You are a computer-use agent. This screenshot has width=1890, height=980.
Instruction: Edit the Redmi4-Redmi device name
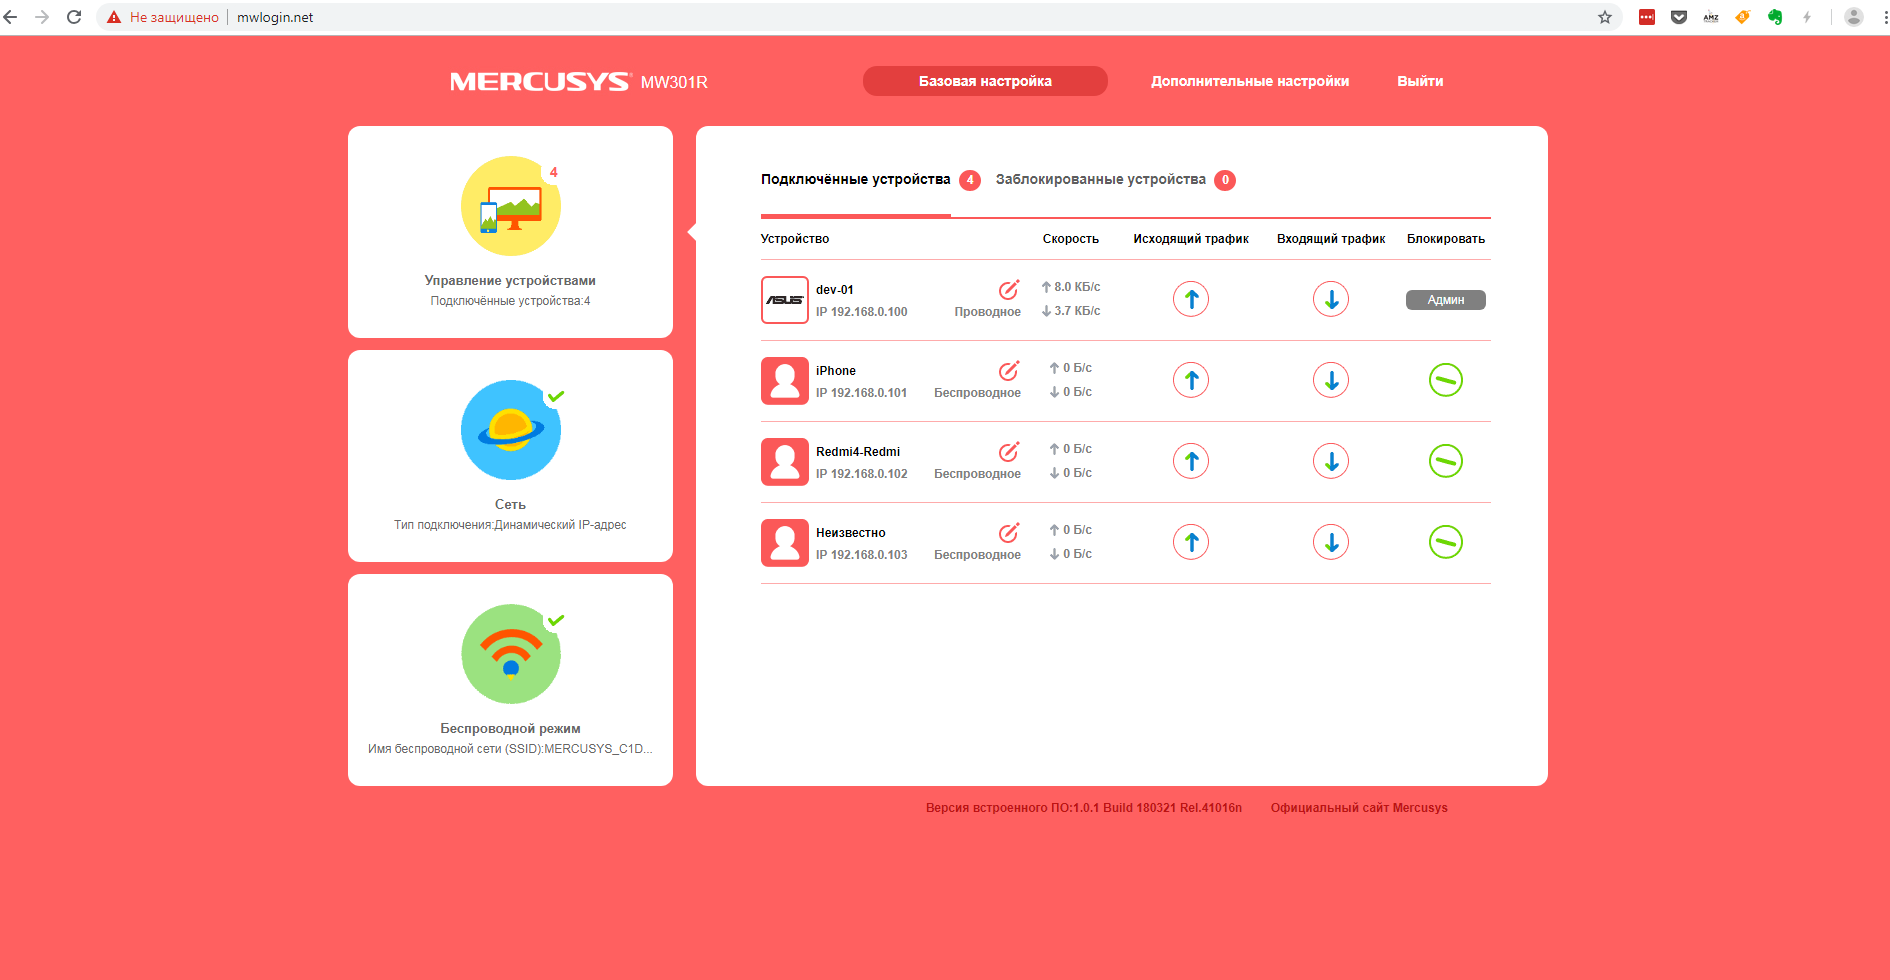[1009, 452]
